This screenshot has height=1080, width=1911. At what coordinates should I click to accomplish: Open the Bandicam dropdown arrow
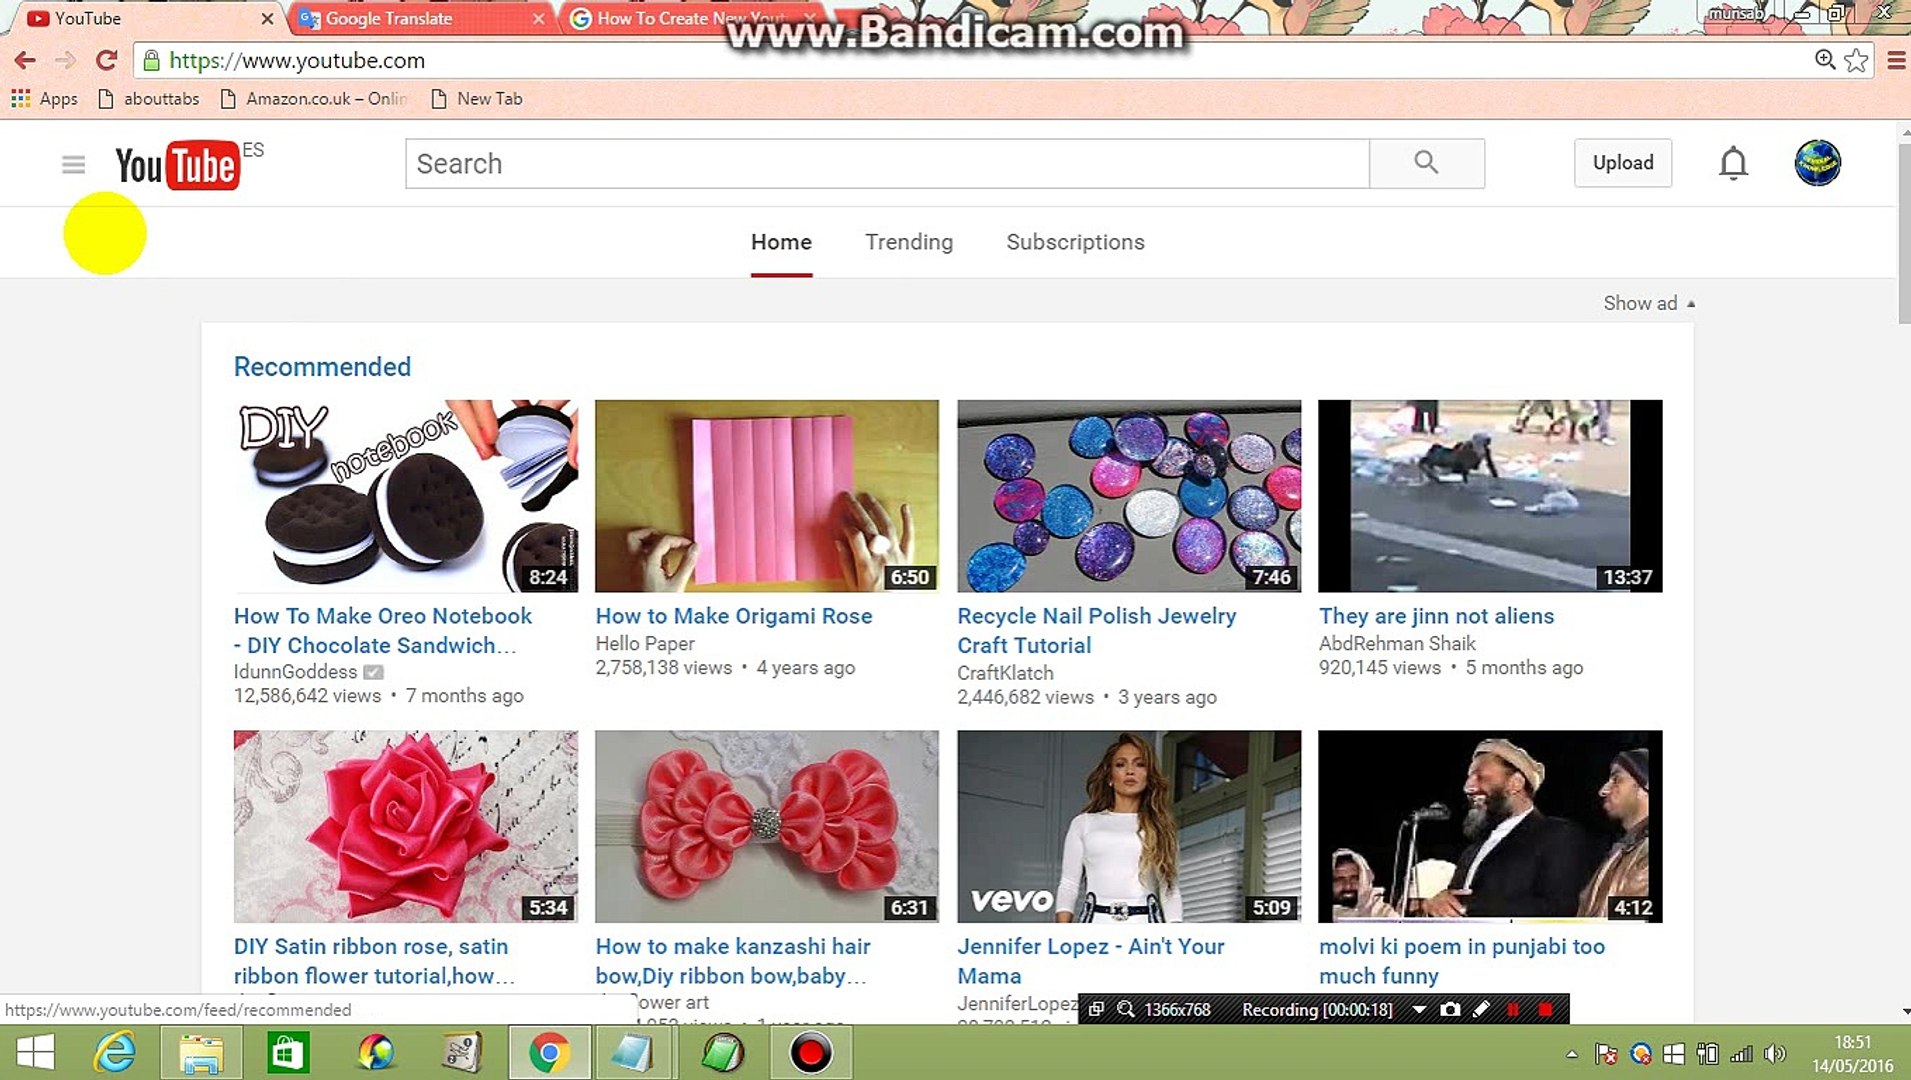click(x=1418, y=1010)
